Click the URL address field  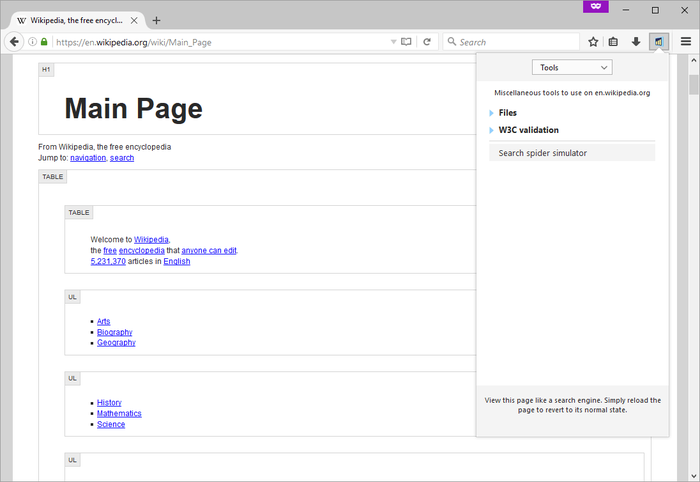221,42
